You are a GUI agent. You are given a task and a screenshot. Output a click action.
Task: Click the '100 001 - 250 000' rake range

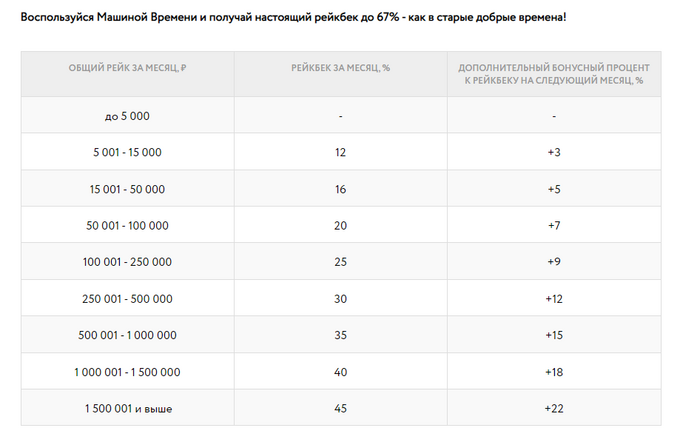[127, 262]
